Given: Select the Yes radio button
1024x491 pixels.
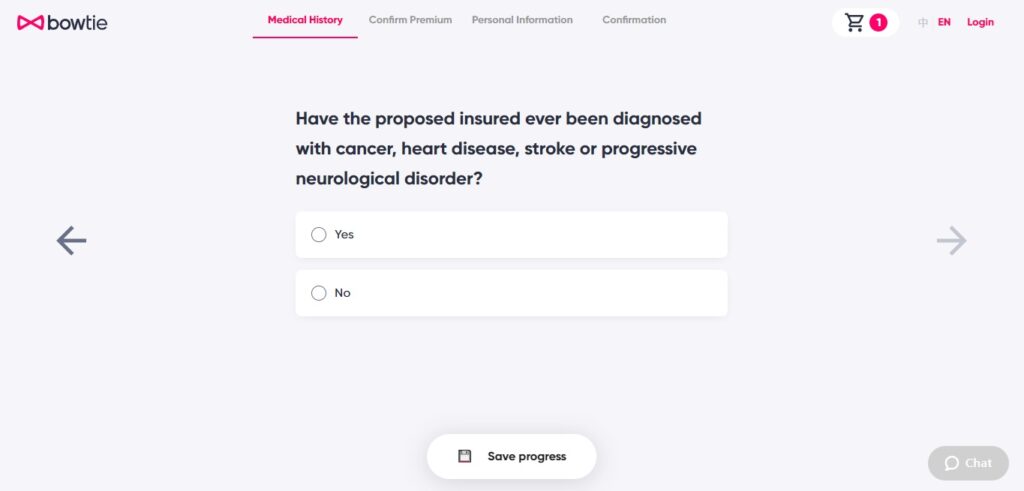Looking at the screenshot, I should [x=319, y=235].
